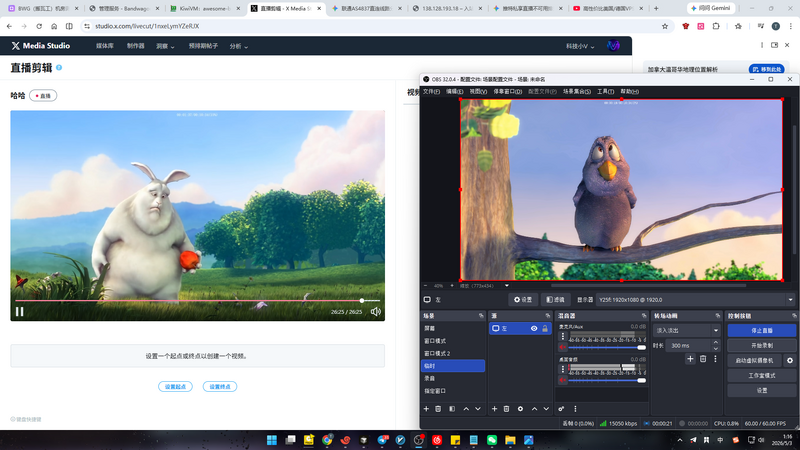
Task: Toggle visibility eye of the 左 source
Action: click(x=534, y=329)
